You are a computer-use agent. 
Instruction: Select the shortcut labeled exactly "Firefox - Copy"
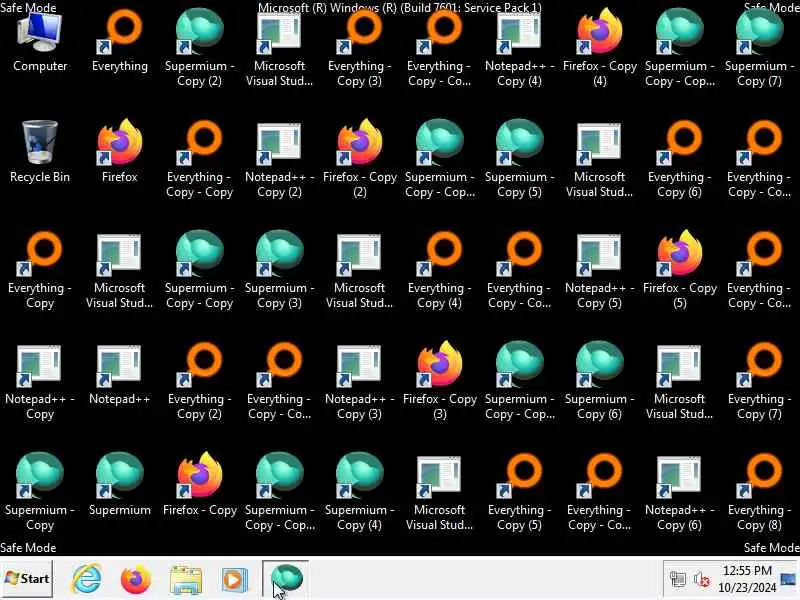pos(199,485)
